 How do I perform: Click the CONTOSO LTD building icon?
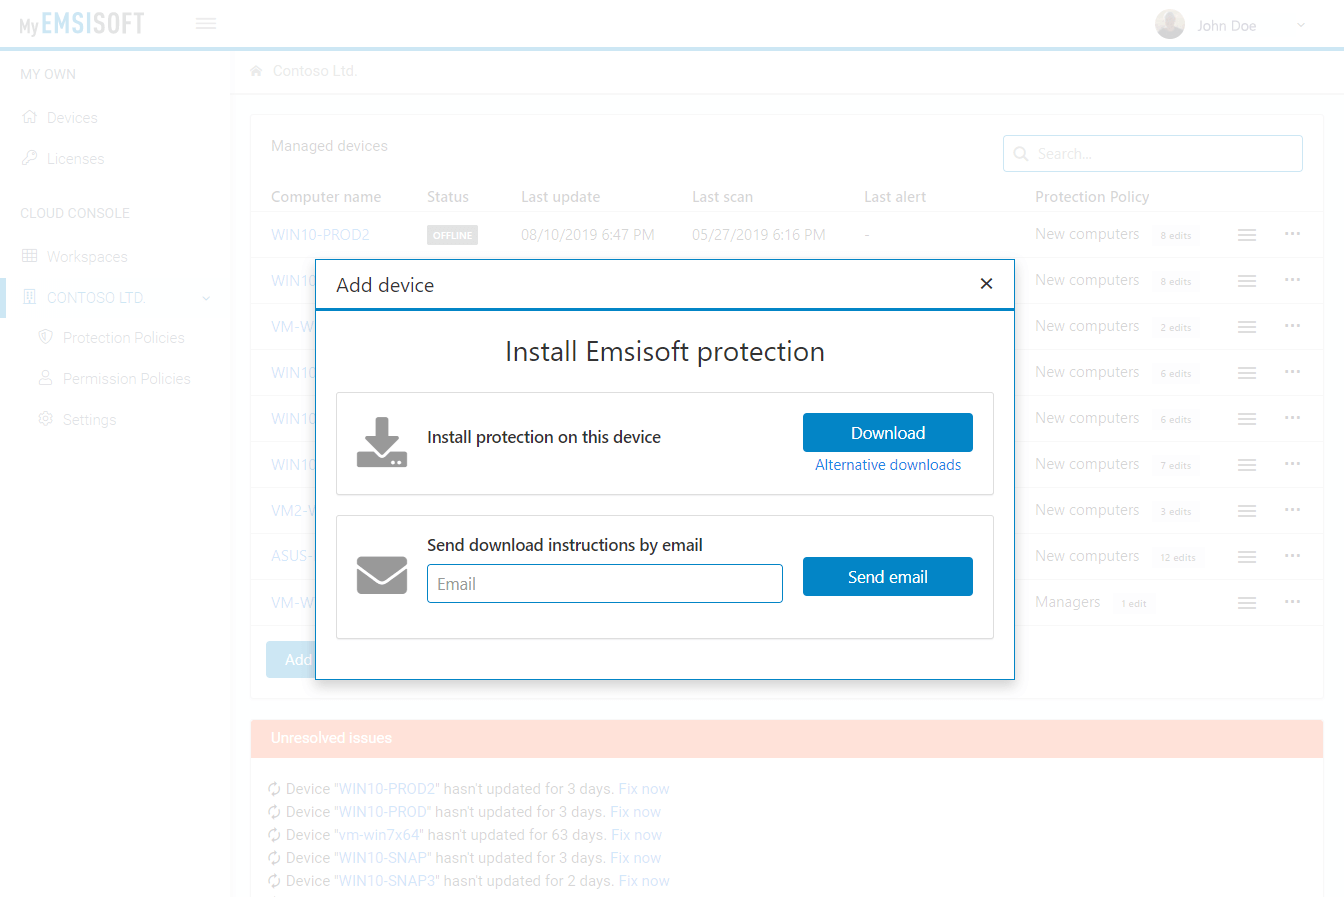click(x=29, y=297)
